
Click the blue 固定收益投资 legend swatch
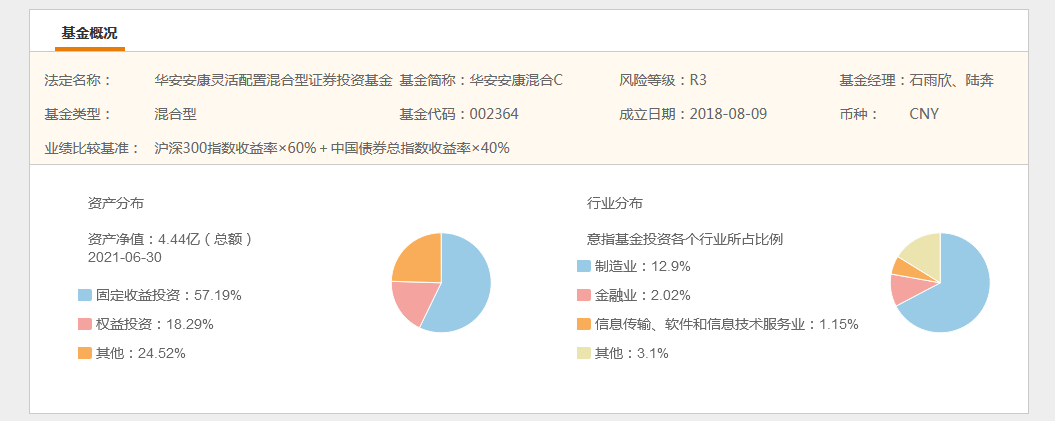tap(84, 295)
